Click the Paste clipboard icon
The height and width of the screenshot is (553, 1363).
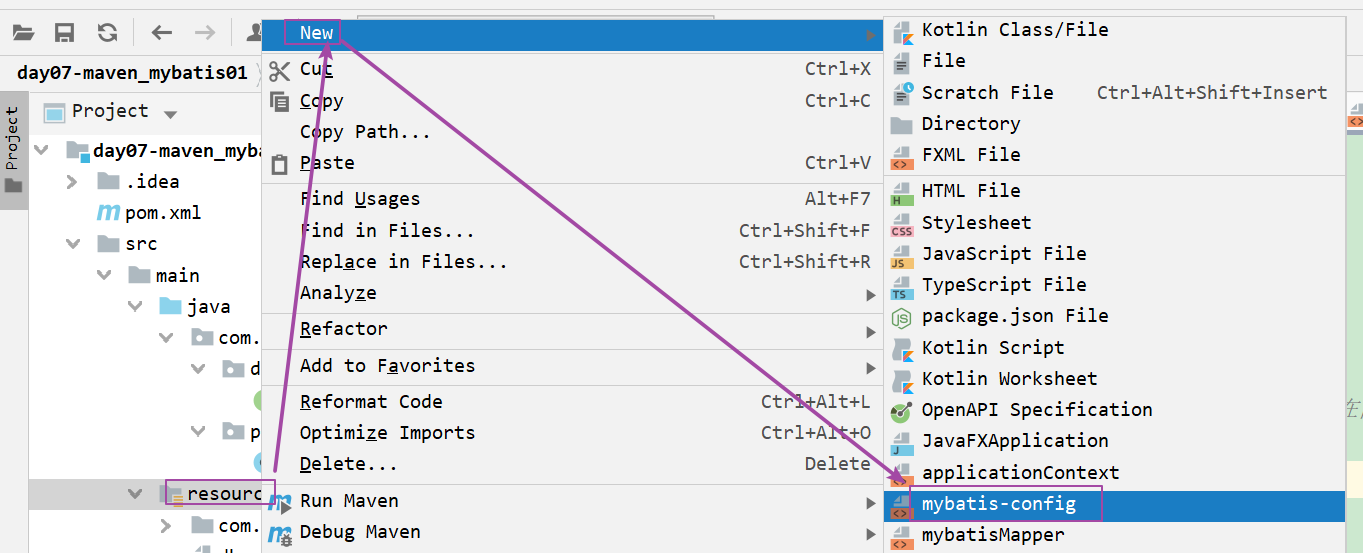280,163
